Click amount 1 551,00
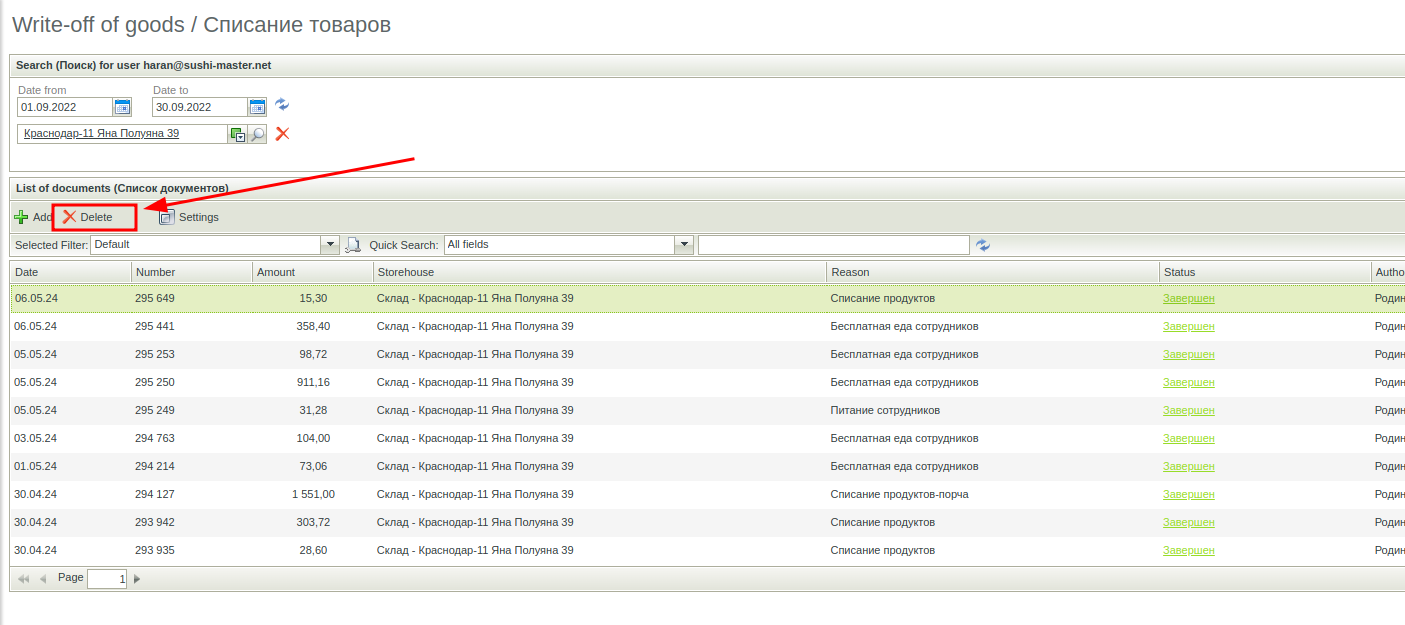This screenshot has height=625, width=1405. (x=313, y=494)
